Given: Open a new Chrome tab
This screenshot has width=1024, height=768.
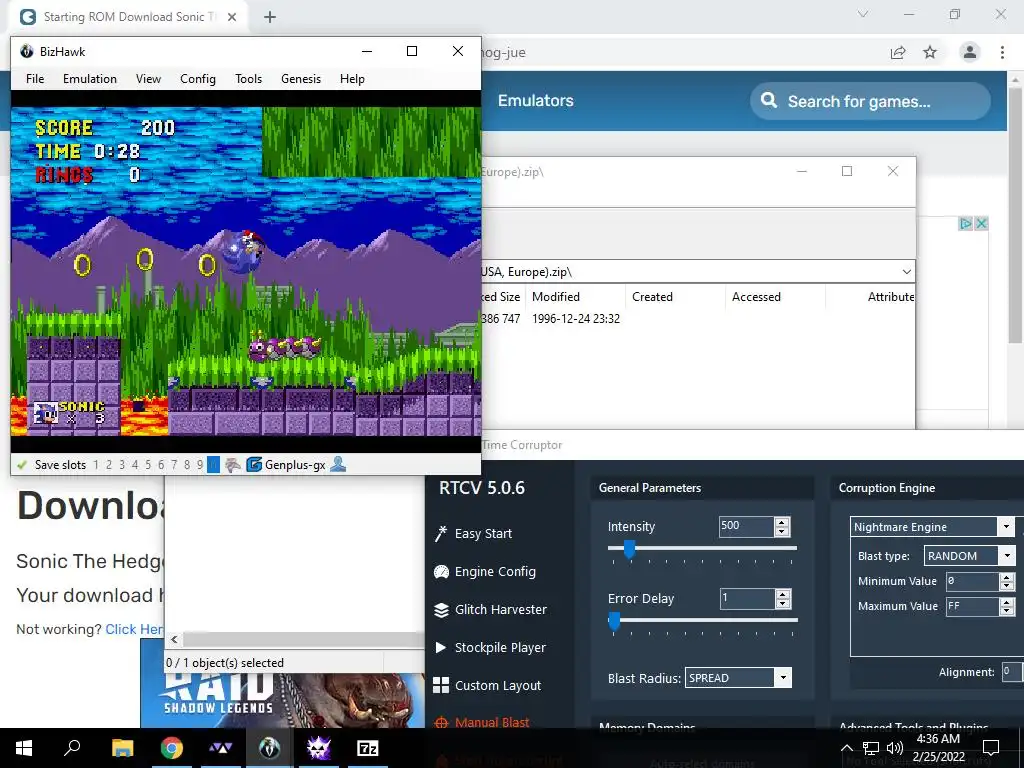Looking at the screenshot, I should [270, 17].
